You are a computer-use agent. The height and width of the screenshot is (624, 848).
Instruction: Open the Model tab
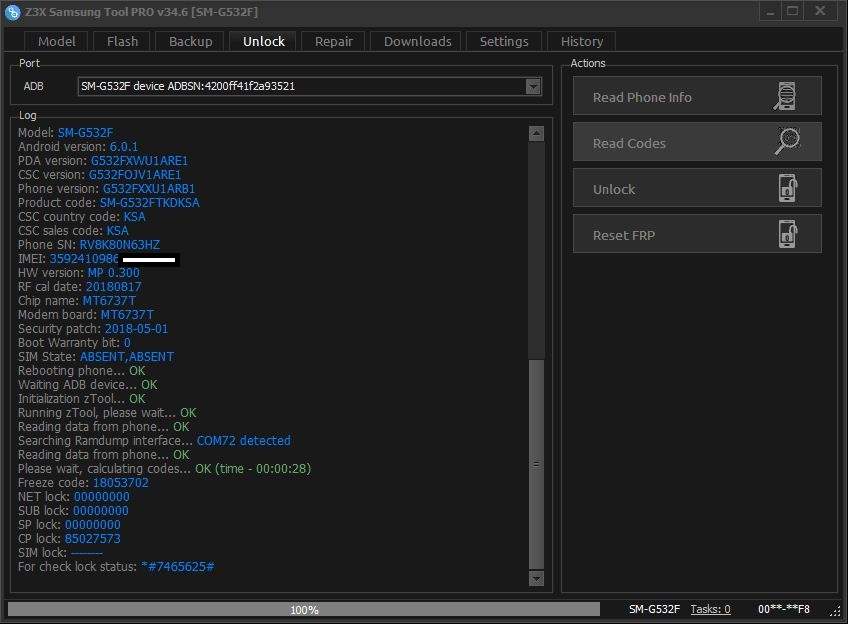point(56,42)
